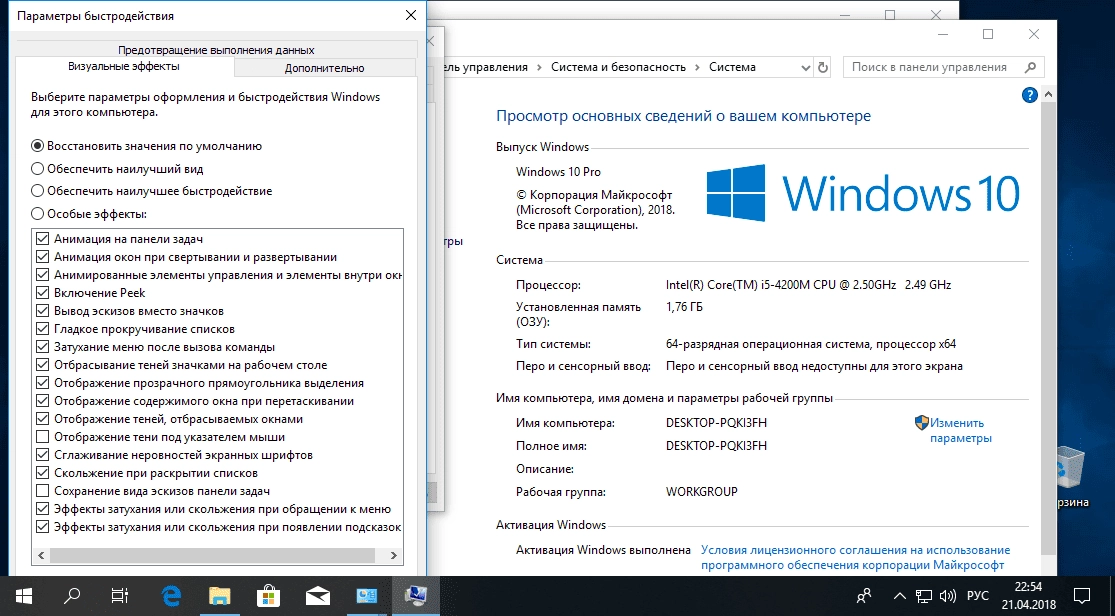
Task: Open taskbar search magnifier
Action: 72,595
